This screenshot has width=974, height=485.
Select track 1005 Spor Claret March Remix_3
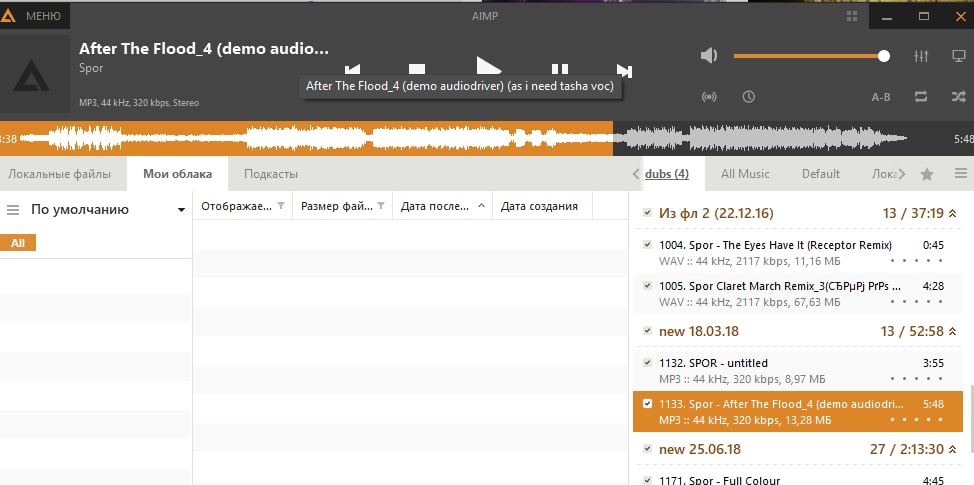pos(798,294)
